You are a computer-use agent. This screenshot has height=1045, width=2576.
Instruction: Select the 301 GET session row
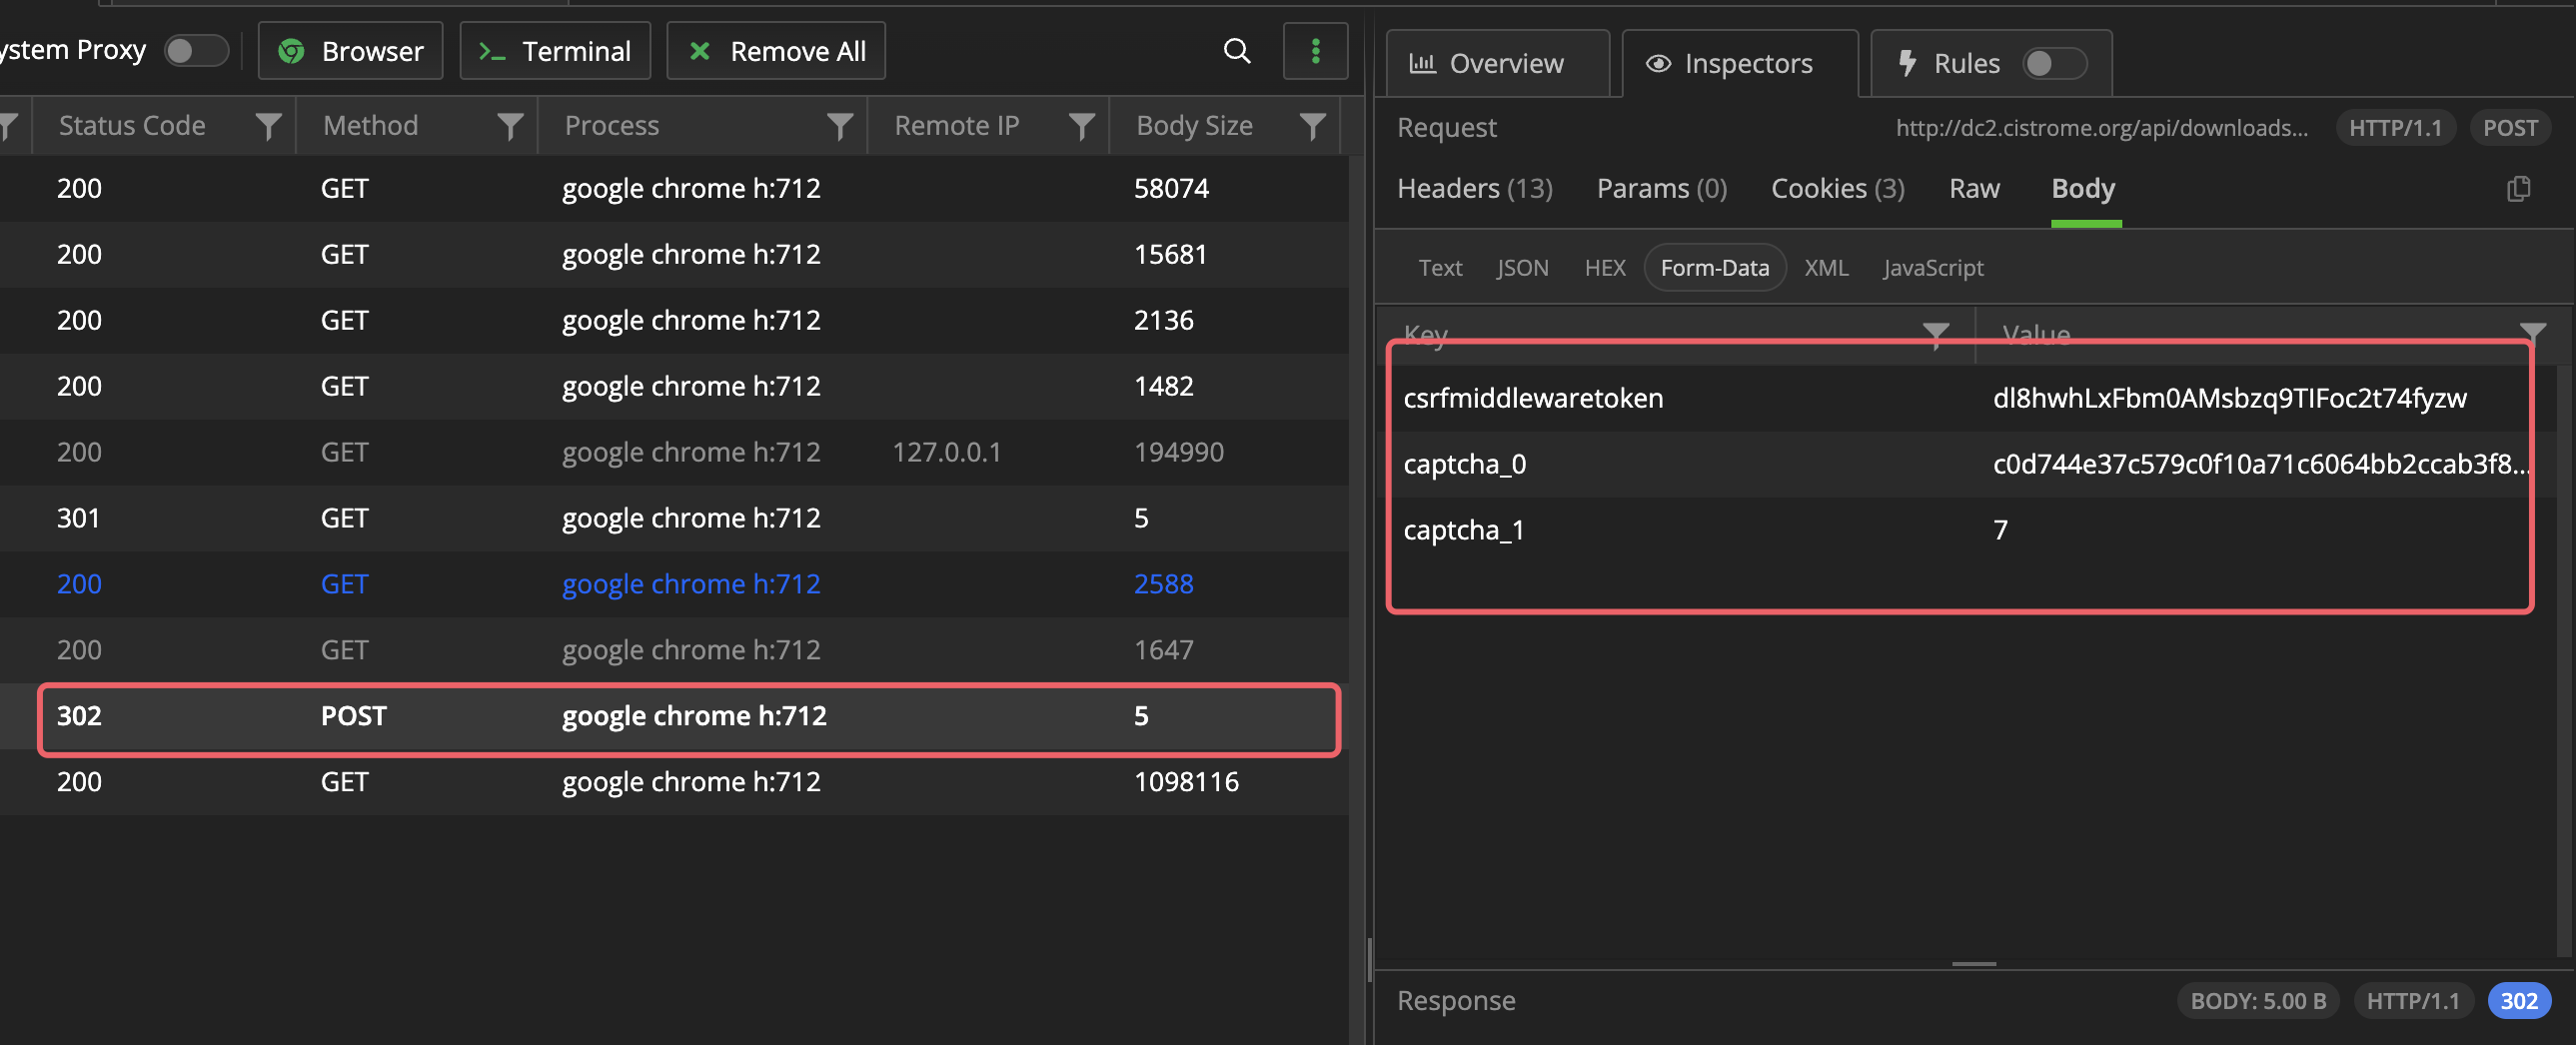pyautogui.click(x=674, y=518)
